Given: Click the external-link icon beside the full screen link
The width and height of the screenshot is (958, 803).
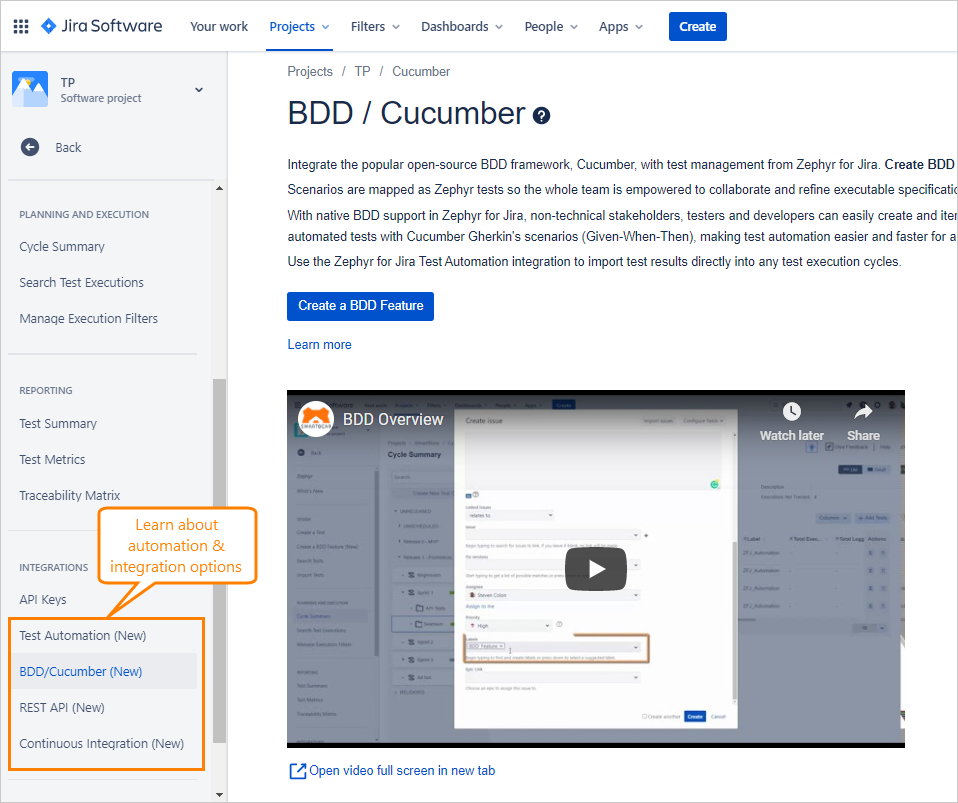Looking at the screenshot, I should click(x=297, y=770).
